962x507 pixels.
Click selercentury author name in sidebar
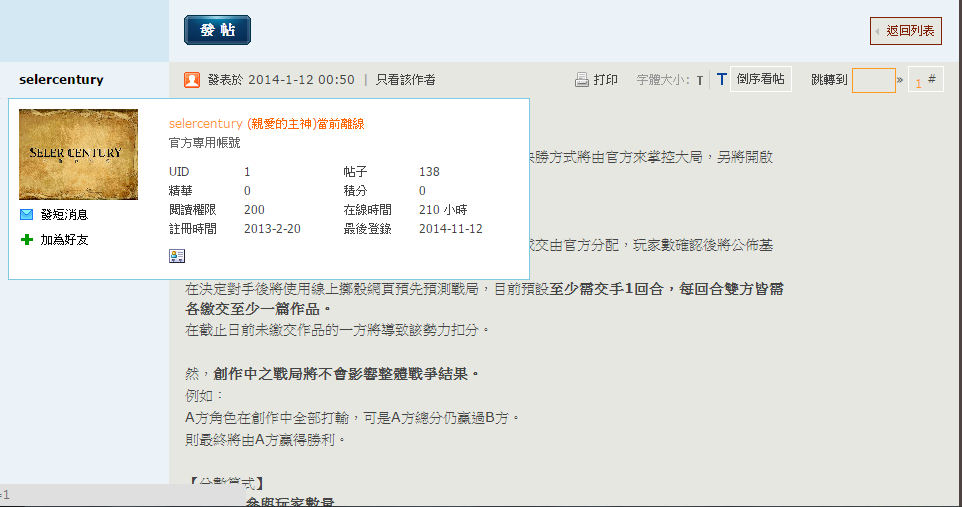click(61, 80)
